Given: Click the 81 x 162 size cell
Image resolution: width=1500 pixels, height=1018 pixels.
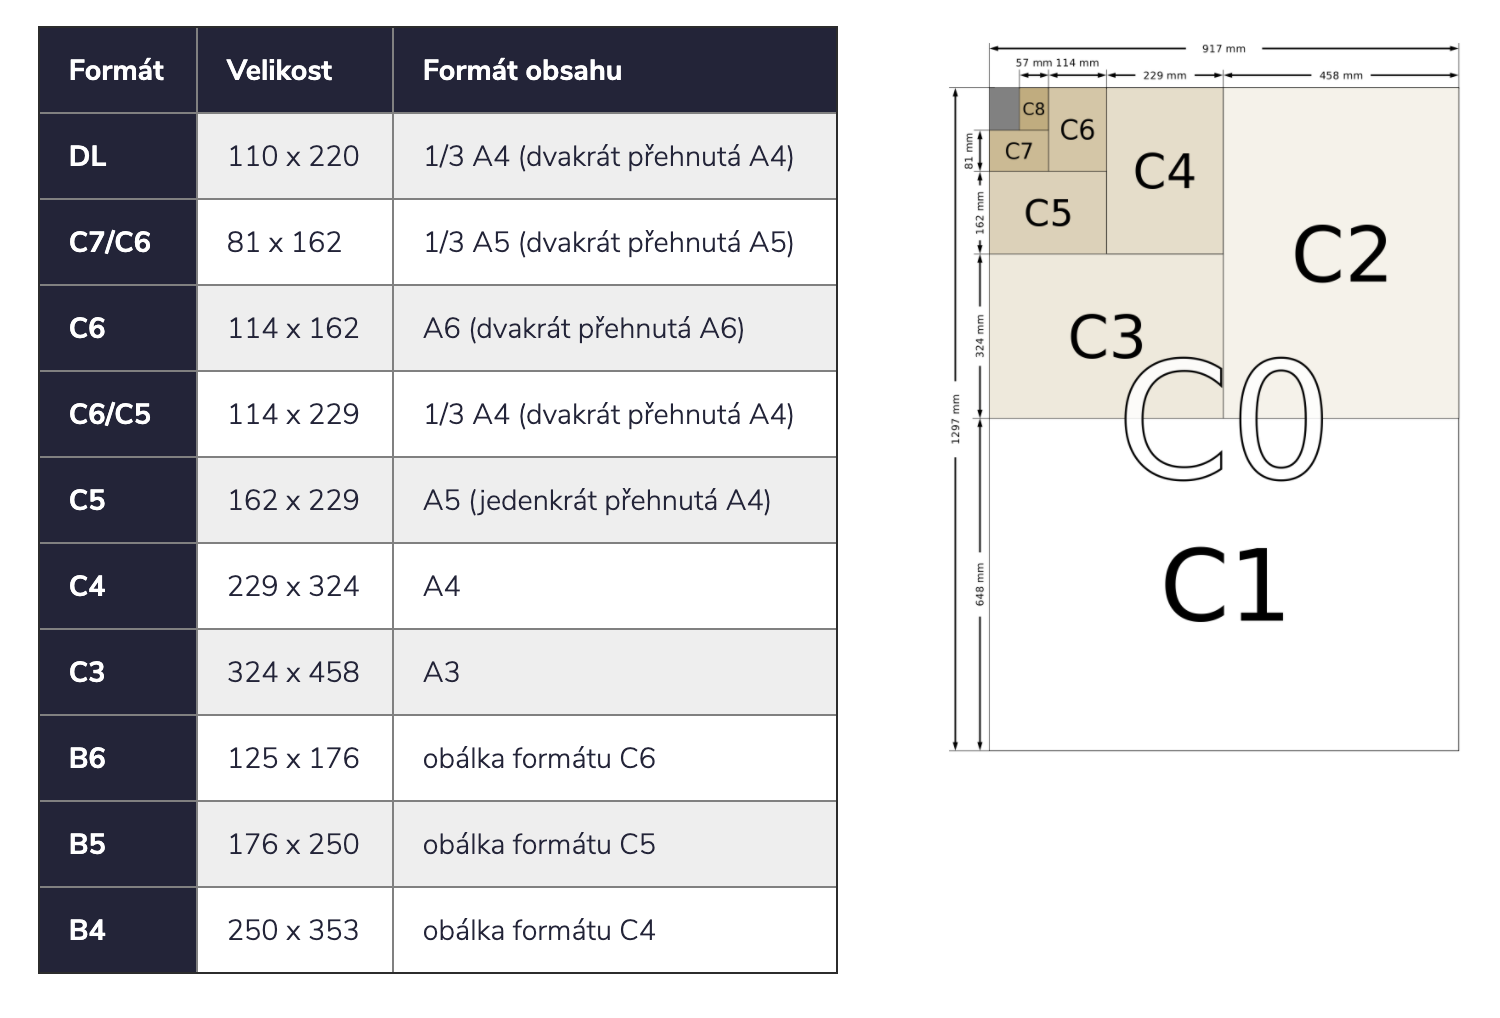Looking at the screenshot, I should [x=284, y=242].
